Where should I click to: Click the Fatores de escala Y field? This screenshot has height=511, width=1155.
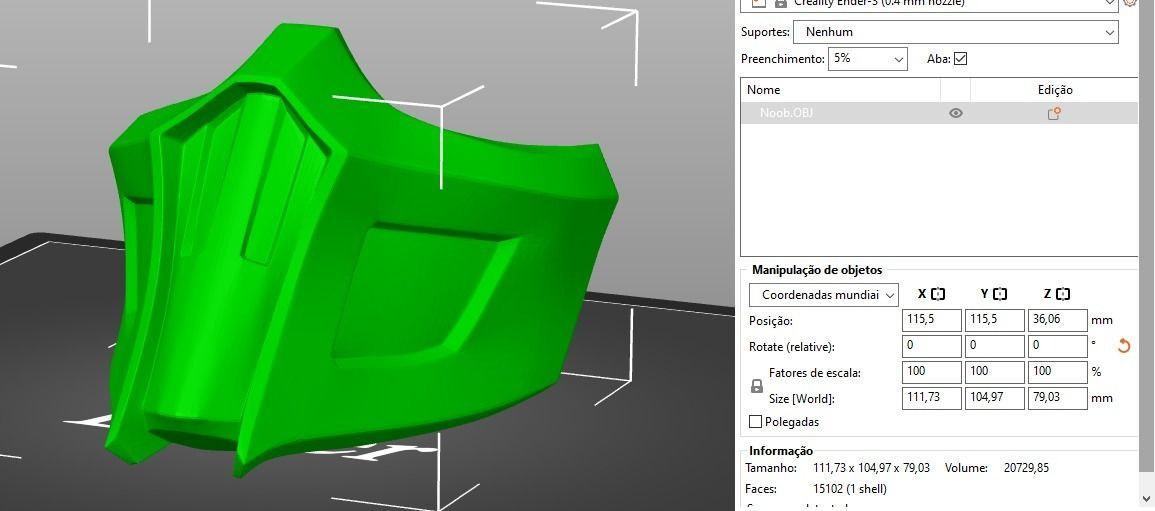point(994,372)
